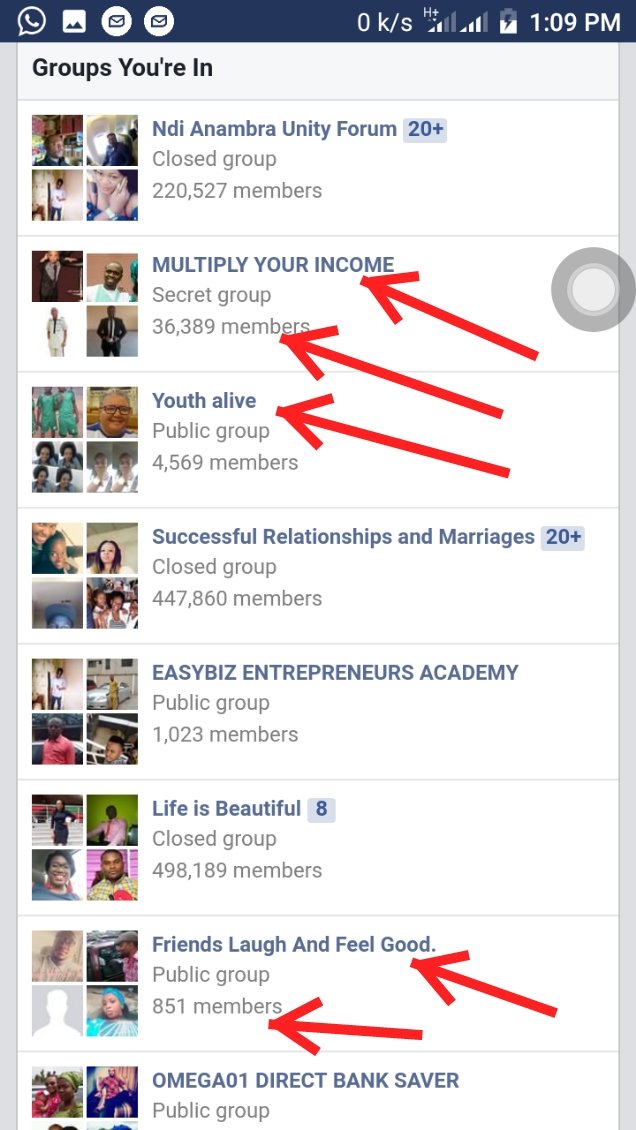Open EASYBIZ ENTREPRENEURS ACADEMY group
This screenshot has height=1130, width=636.
[318, 711]
